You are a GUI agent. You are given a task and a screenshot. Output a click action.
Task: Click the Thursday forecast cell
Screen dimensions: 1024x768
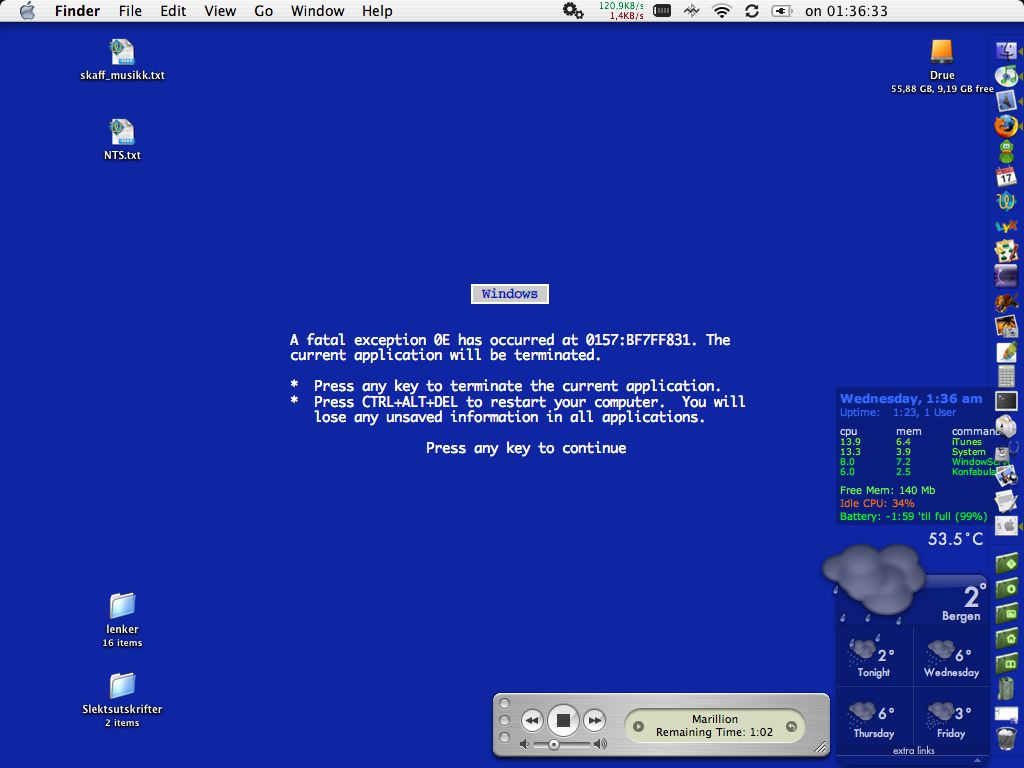874,717
